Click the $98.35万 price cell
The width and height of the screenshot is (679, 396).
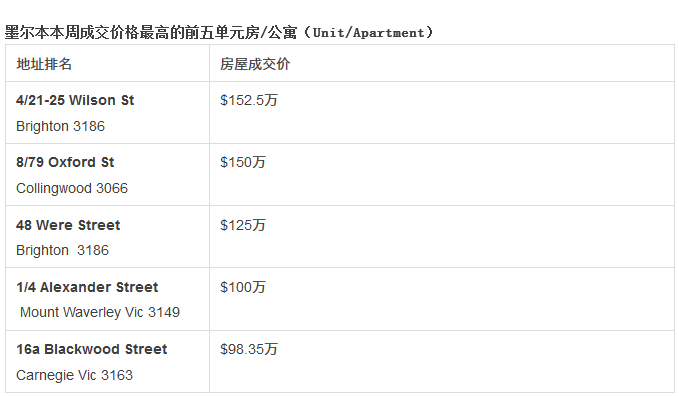point(249,349)
